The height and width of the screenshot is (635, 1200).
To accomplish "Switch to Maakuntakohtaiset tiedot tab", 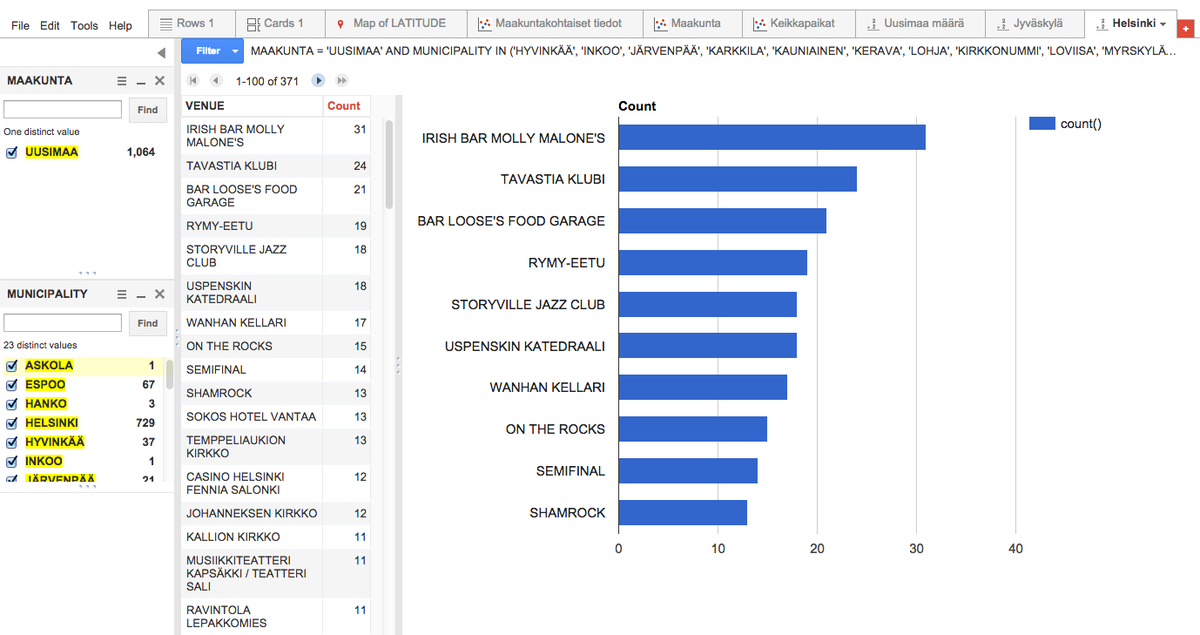I will [x=555, y=23].
